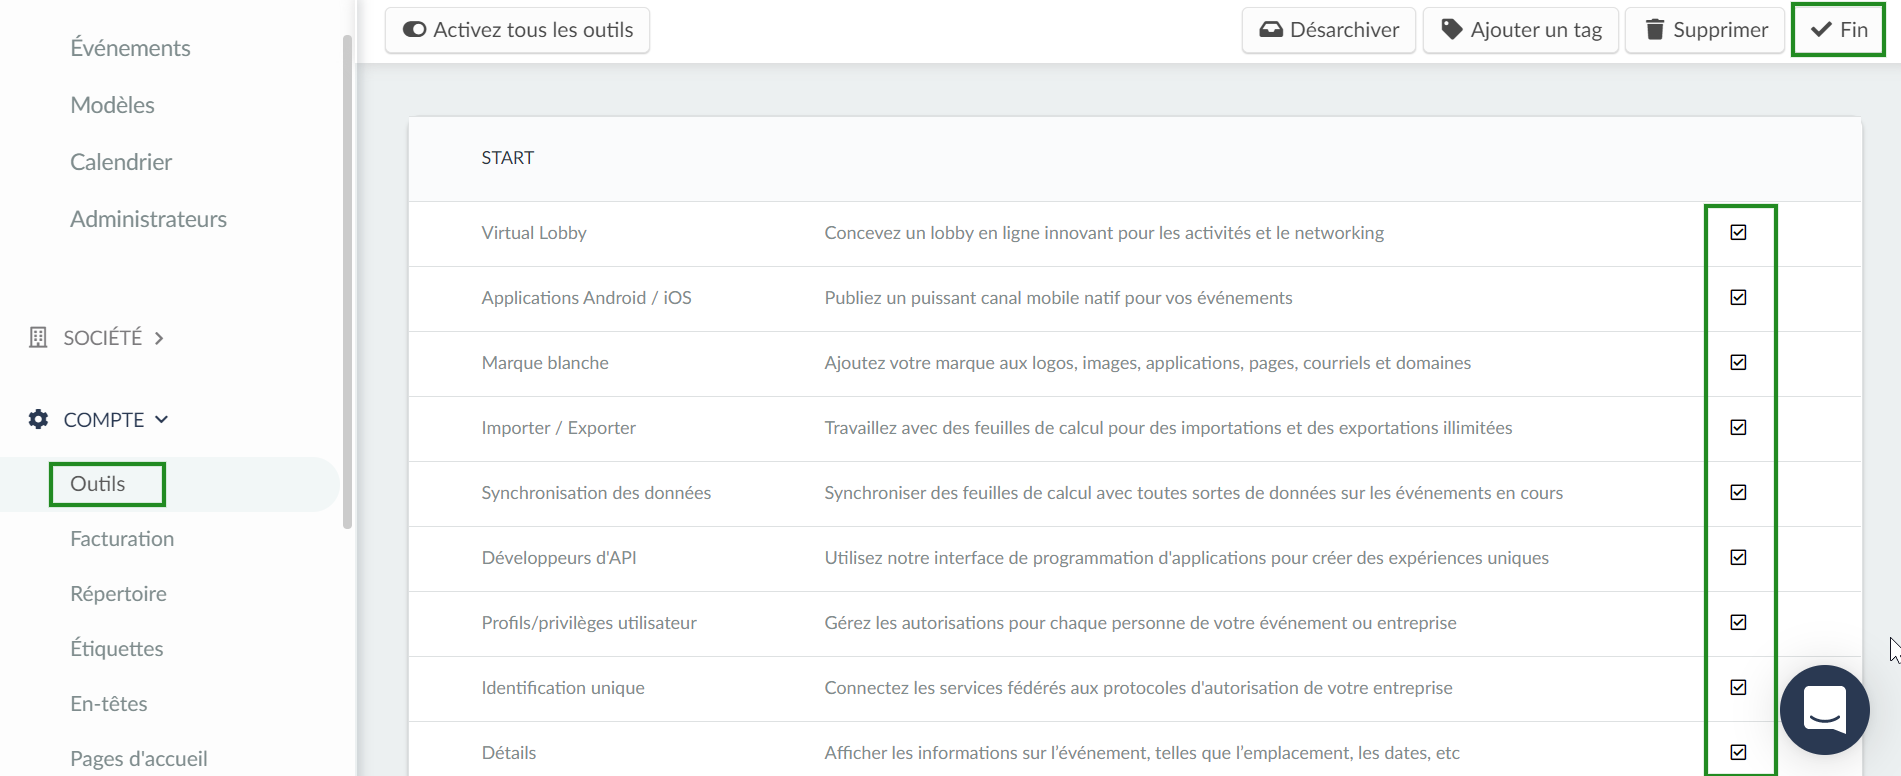This screenshot has width=1901, height=776.
Task: Click 'Gérez les autorisations' description text
Action: (1140, 623)
